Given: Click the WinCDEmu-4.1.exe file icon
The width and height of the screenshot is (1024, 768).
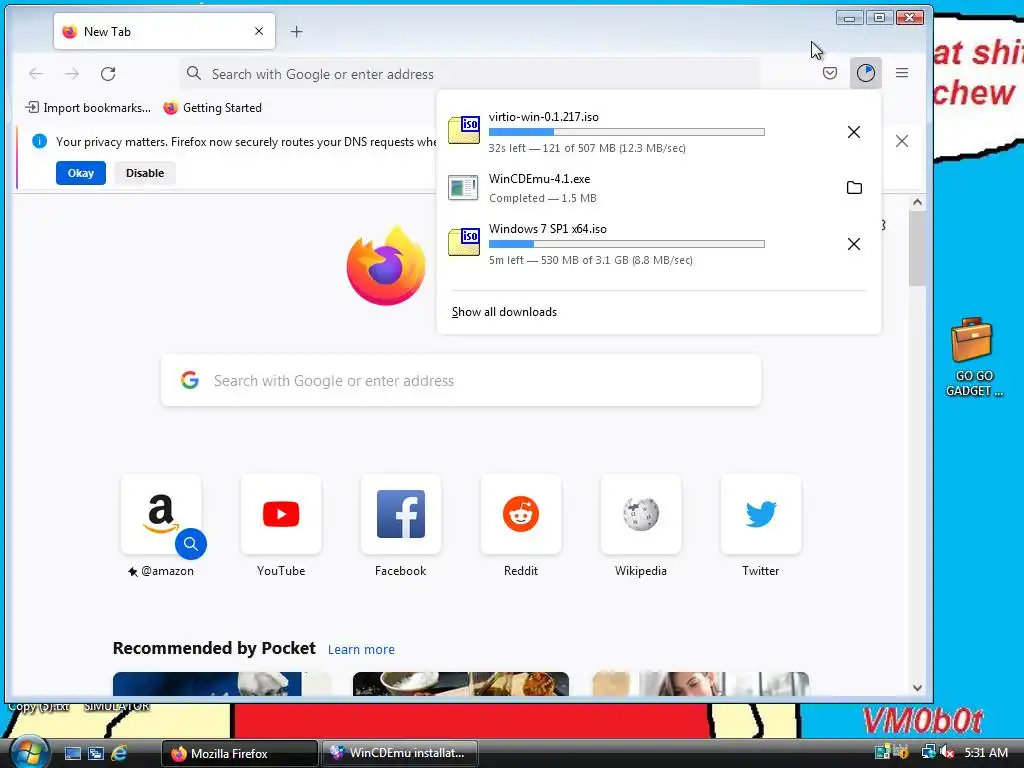Looking at the screenshot, I should click(x=464, y=188).
